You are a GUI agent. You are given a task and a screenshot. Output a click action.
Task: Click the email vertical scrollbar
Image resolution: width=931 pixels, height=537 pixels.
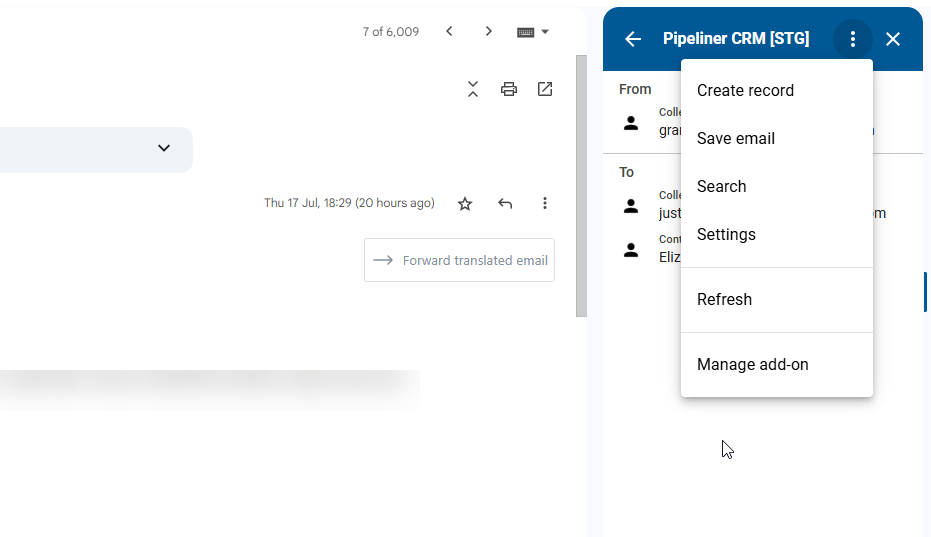pos(581,186)
